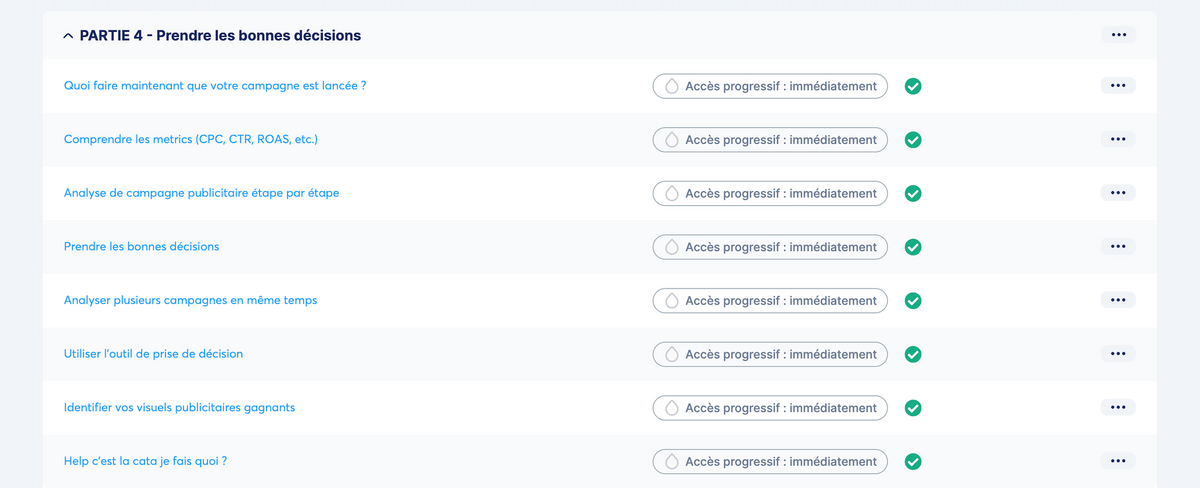Open three-dot menu for 'Help c'est la cata' lesson
The image size is (1200, 488).
click(x=1118, y=460)
